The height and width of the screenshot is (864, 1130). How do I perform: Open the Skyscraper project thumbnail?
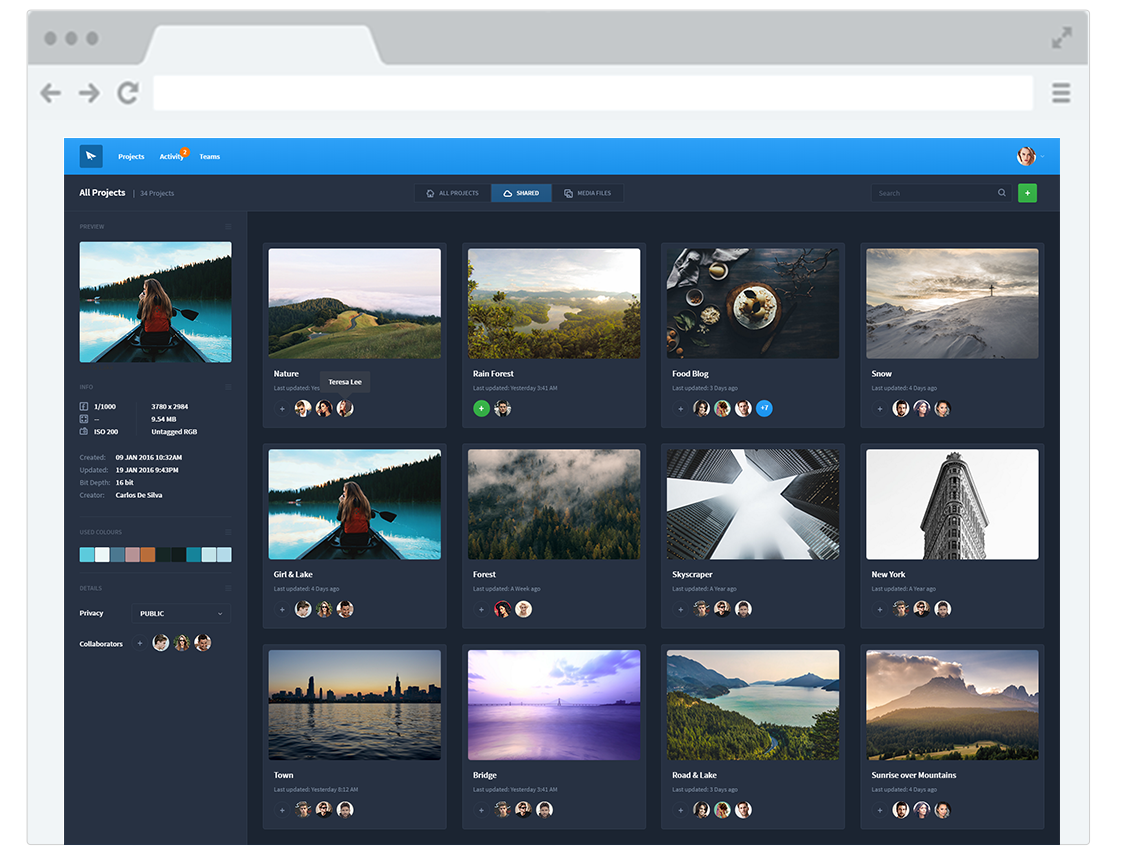coord(753,504)
